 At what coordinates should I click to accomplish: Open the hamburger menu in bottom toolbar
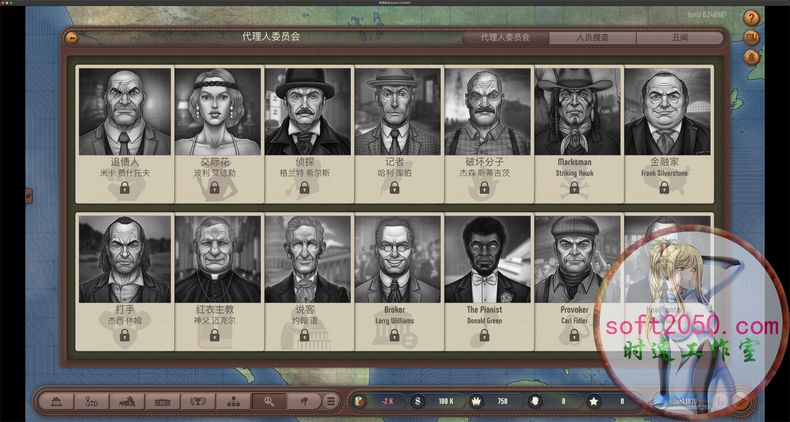tap(331, 401)
